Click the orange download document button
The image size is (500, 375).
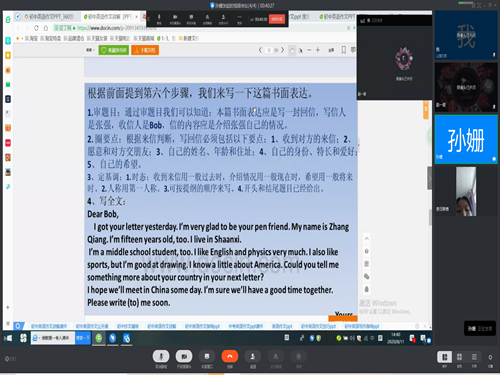[145, 50]
